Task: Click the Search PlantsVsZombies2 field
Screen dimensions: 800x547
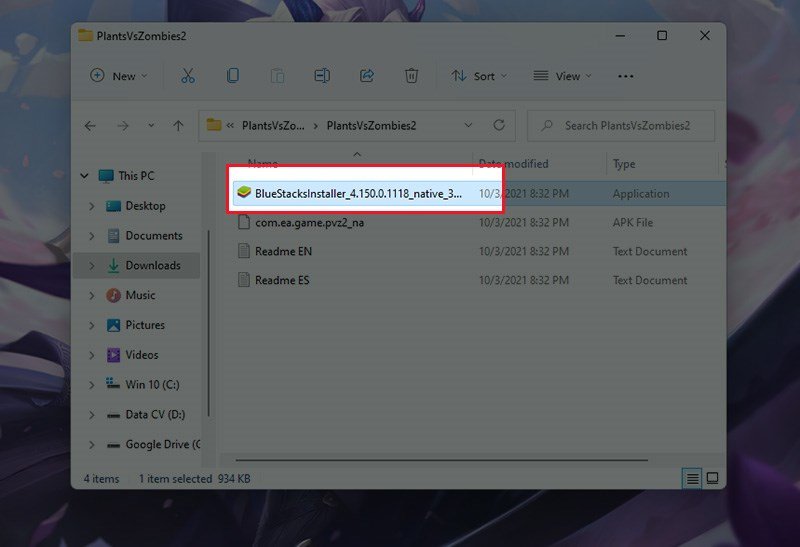Action: 628,126
